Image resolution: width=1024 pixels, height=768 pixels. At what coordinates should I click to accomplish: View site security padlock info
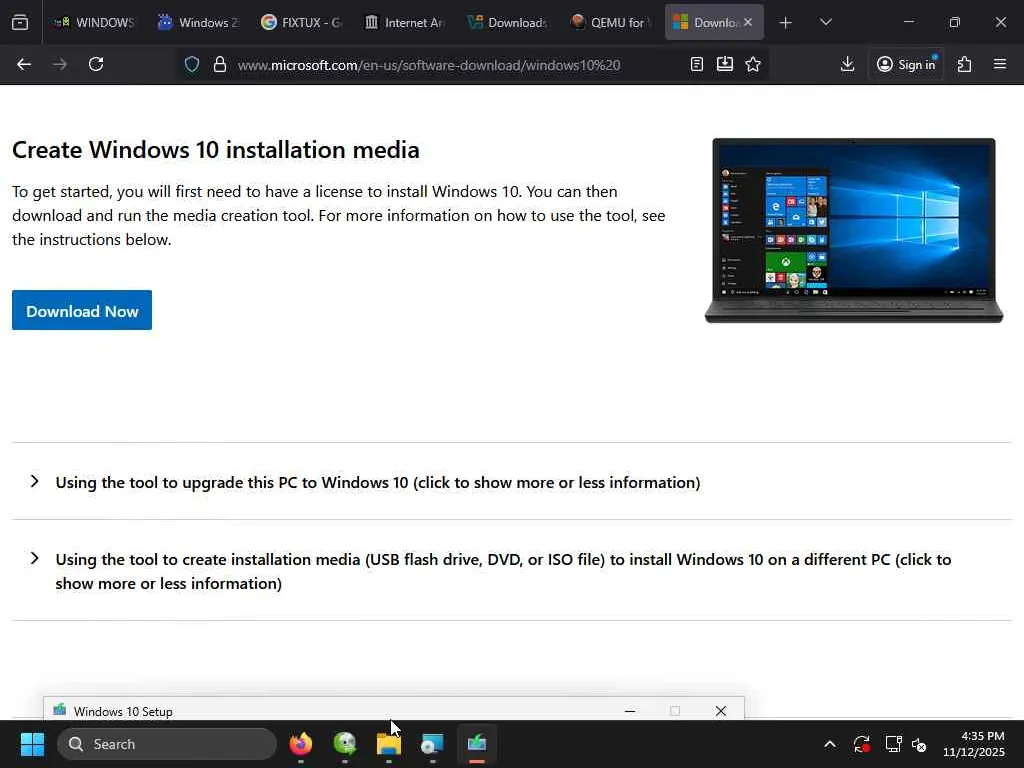[x=220, y=65]
